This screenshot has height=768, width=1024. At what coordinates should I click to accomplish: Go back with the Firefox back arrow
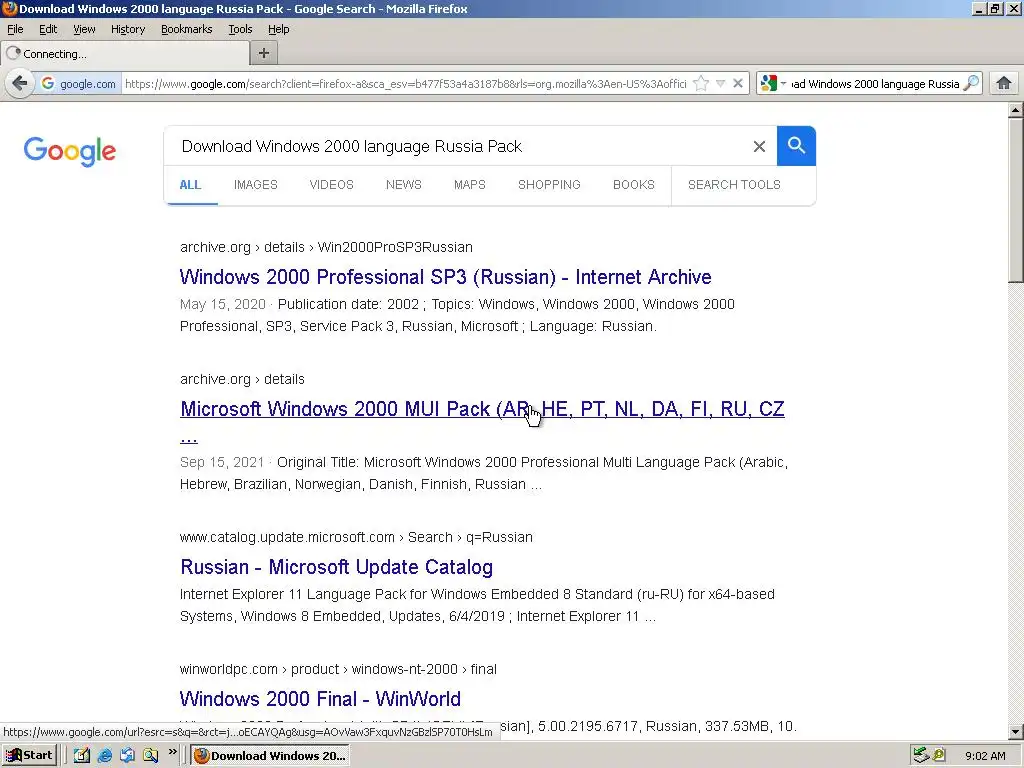[20, 84]
